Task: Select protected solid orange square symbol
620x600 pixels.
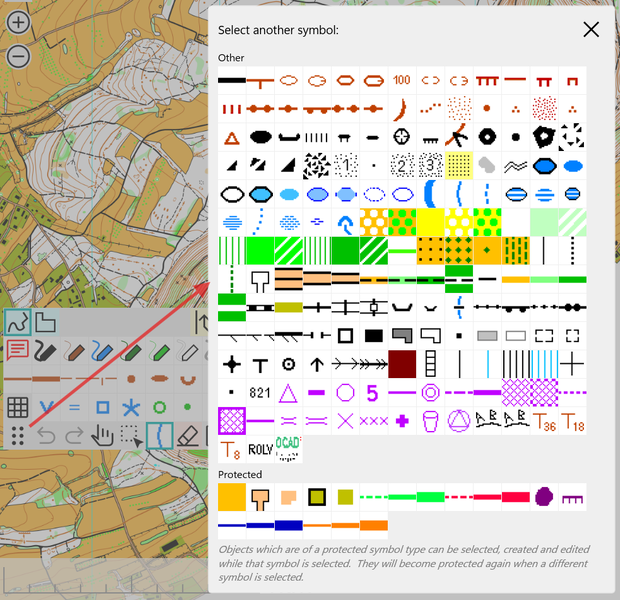Action: [x=232, y=497]
